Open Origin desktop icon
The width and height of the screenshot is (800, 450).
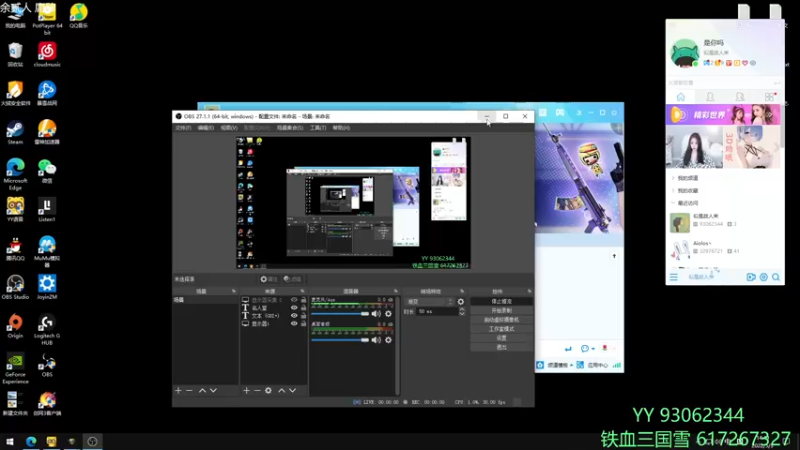tap(15, 327)
